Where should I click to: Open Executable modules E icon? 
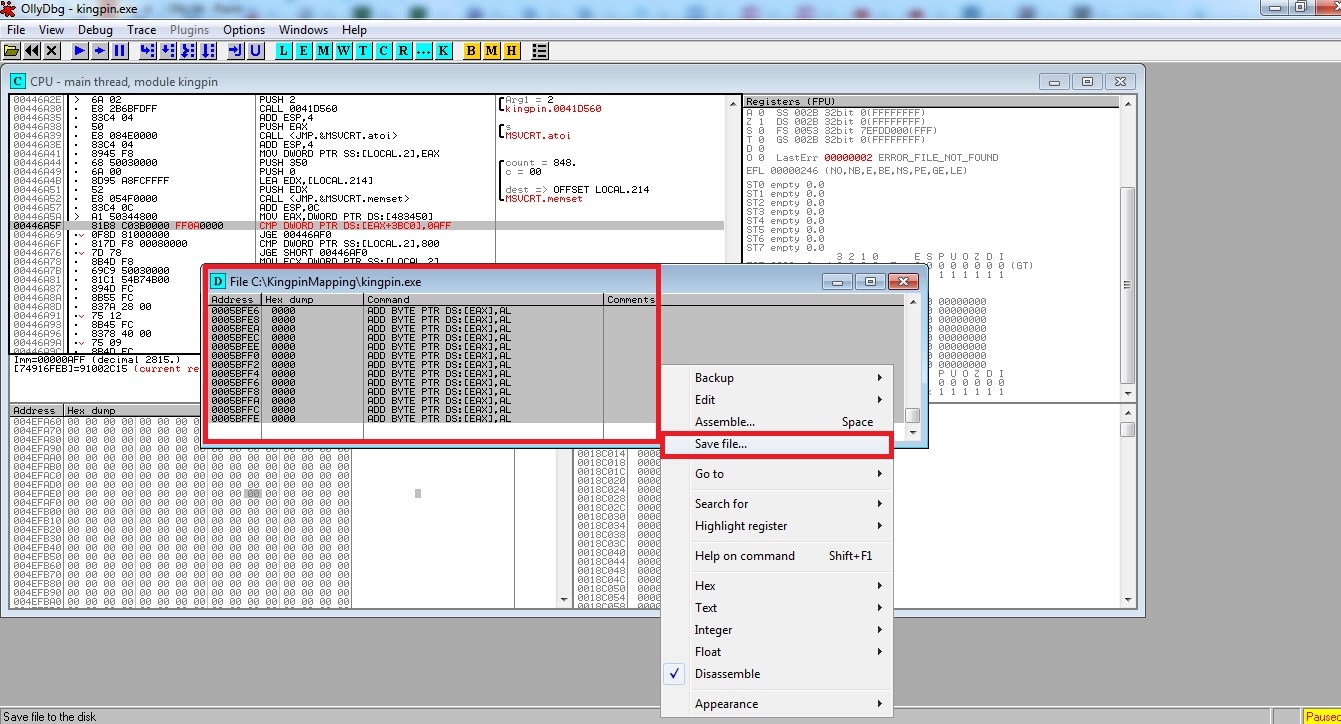[x=304, y=50]
